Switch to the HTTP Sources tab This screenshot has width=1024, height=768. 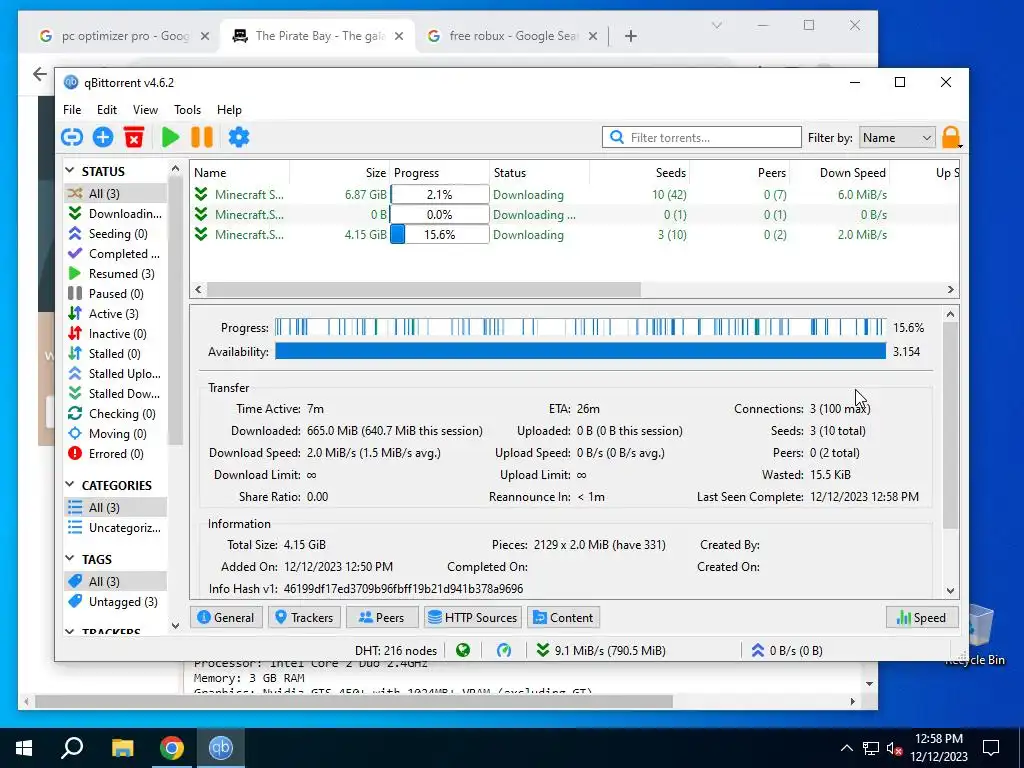click(472, 618)
